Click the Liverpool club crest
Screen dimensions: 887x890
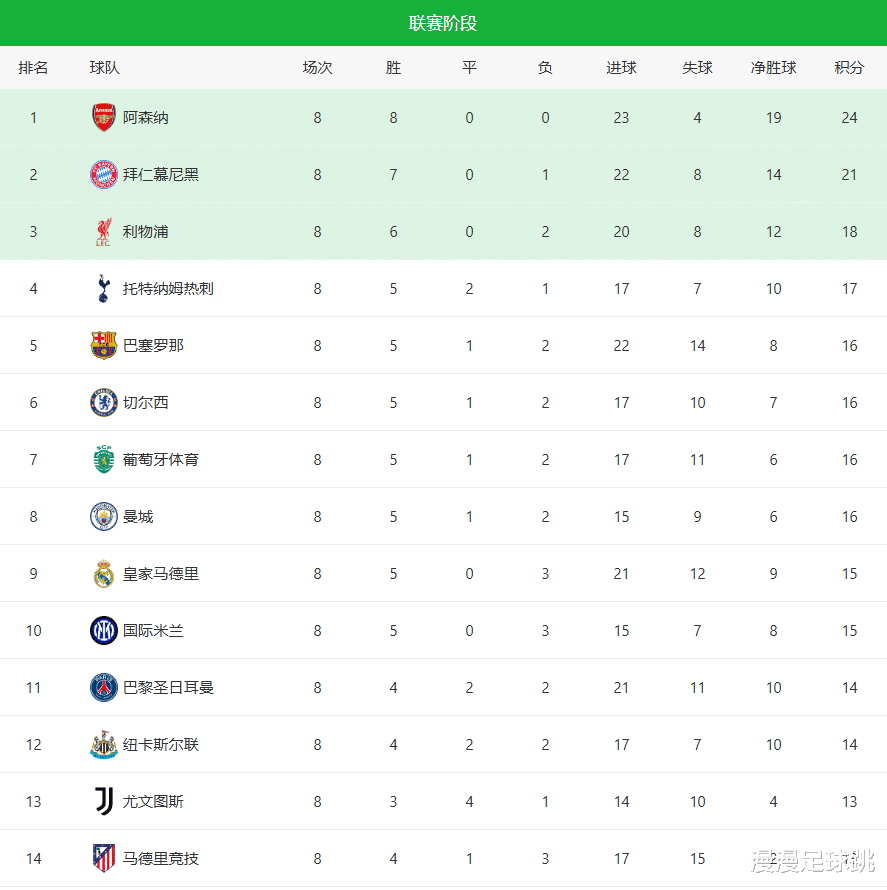click(x=104, y=232)
